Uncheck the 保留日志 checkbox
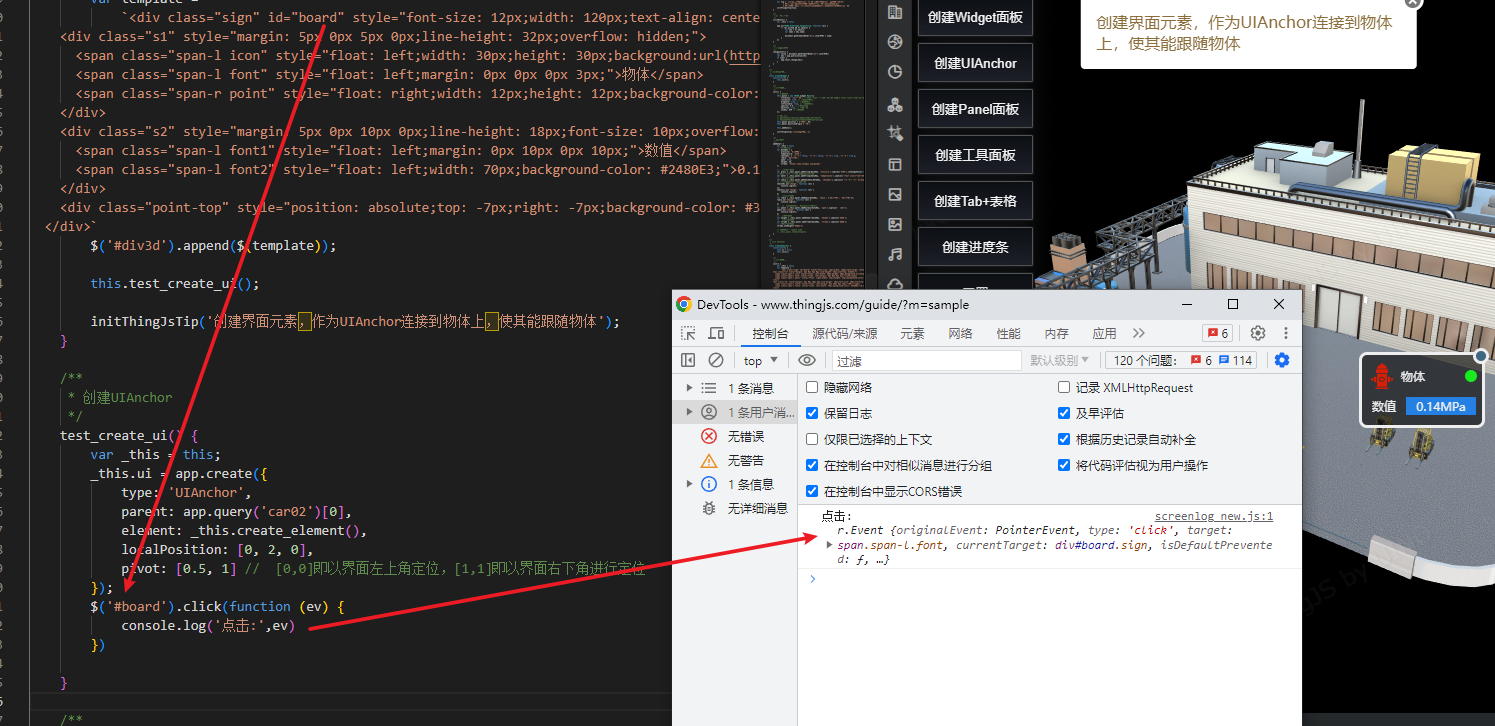 812,413
